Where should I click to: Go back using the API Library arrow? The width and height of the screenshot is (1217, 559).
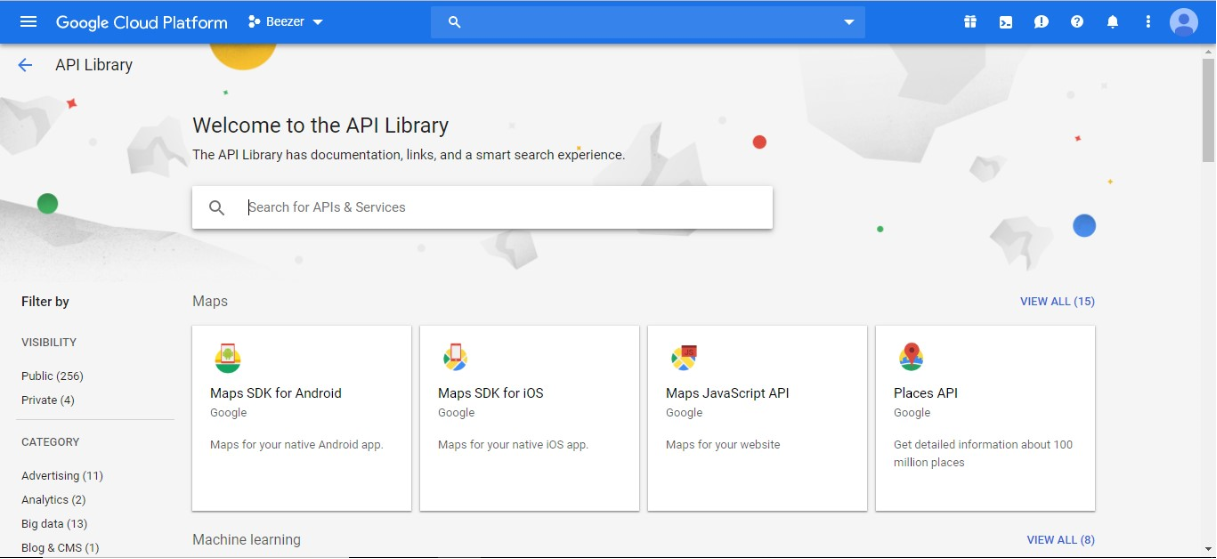(x=25, y=65)
